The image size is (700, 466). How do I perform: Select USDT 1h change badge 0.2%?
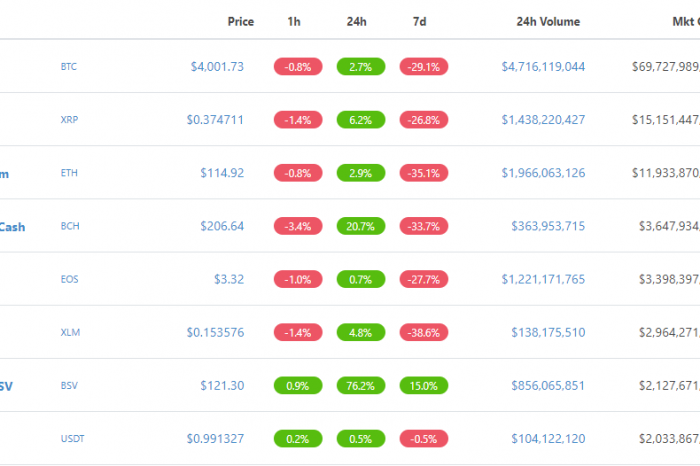[298, 438]
